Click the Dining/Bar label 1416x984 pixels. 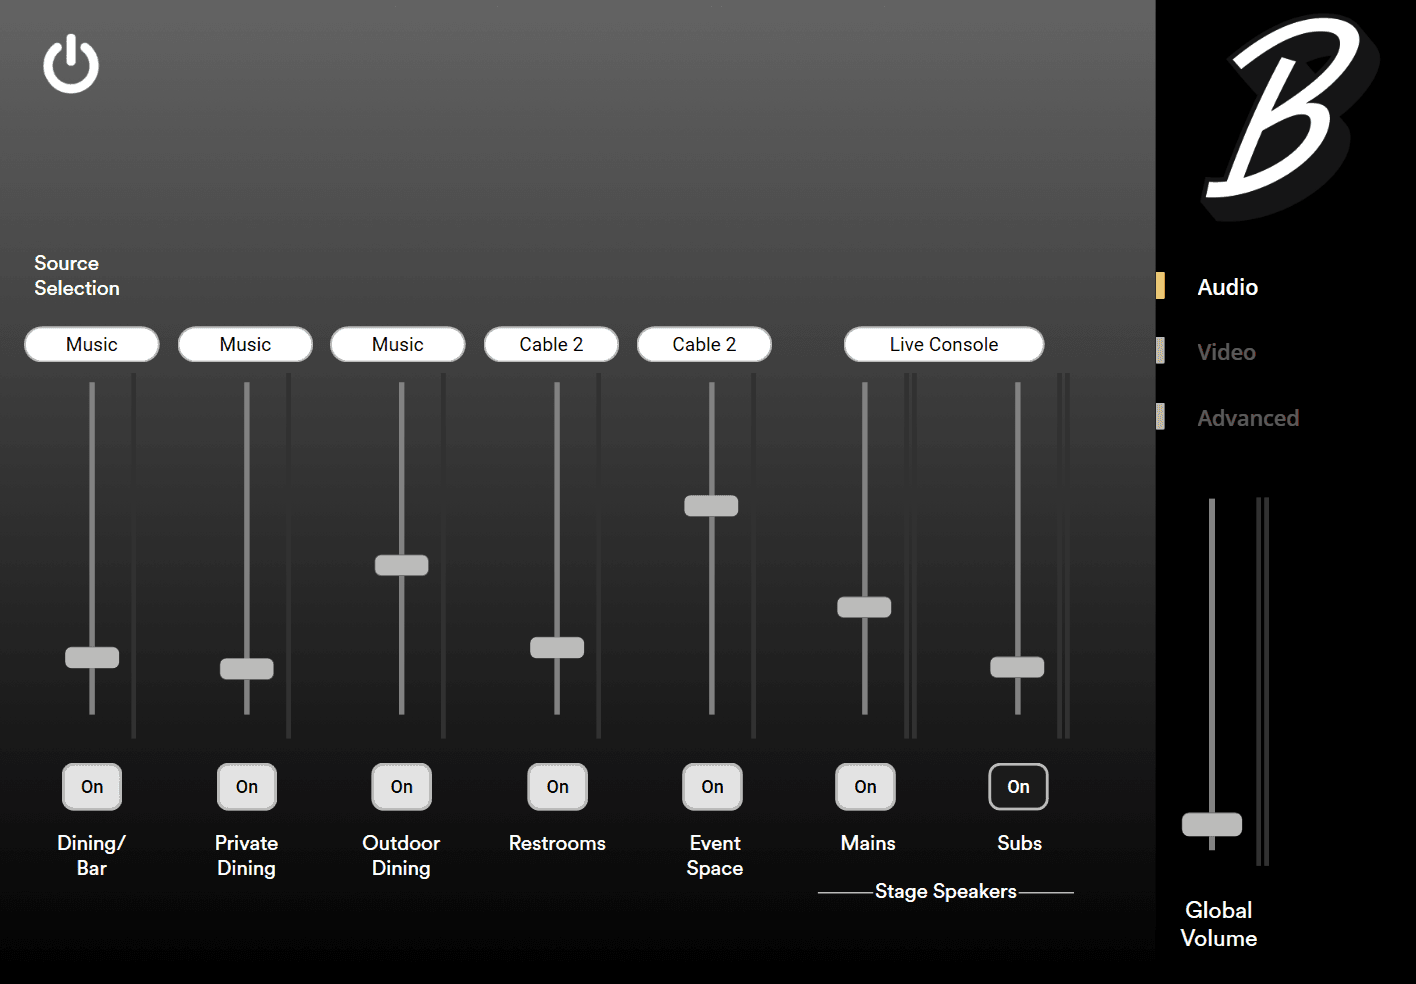(x=91, y=856)
